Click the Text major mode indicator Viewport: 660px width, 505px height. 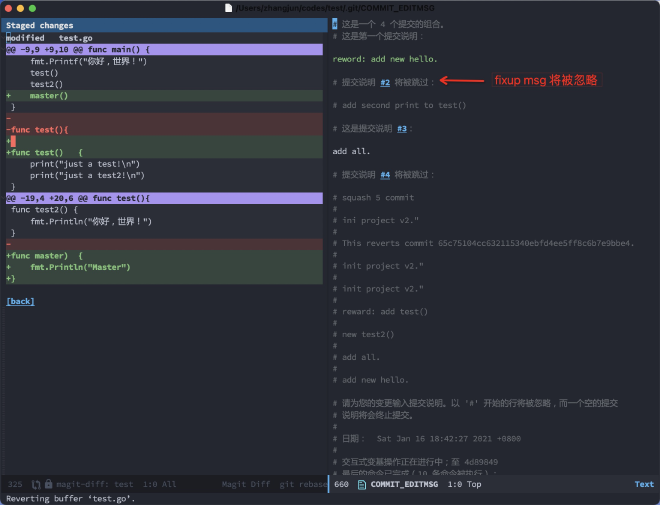[x=643, y=484]
